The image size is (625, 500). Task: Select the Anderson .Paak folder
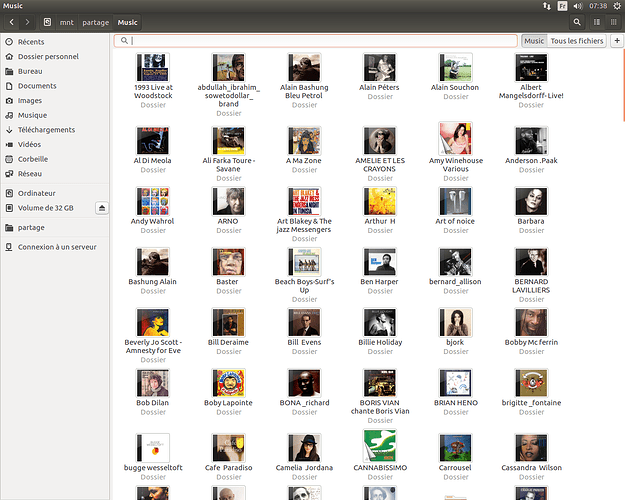531,150
